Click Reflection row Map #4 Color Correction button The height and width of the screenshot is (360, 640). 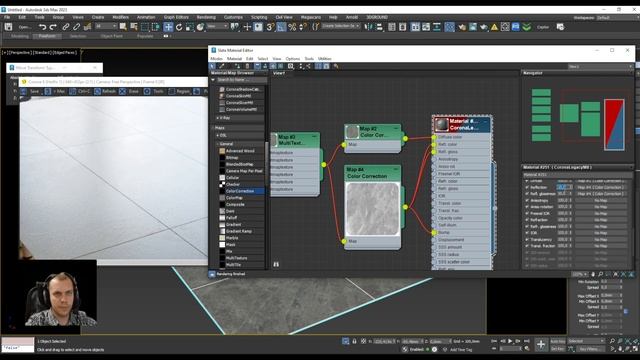(601, 187)
